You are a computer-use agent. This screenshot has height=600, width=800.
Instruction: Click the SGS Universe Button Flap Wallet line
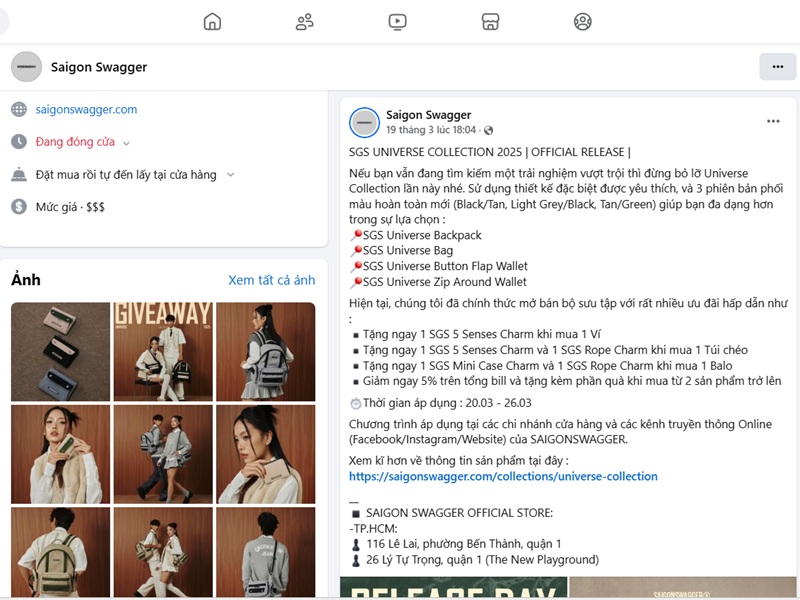pos(439,266)
